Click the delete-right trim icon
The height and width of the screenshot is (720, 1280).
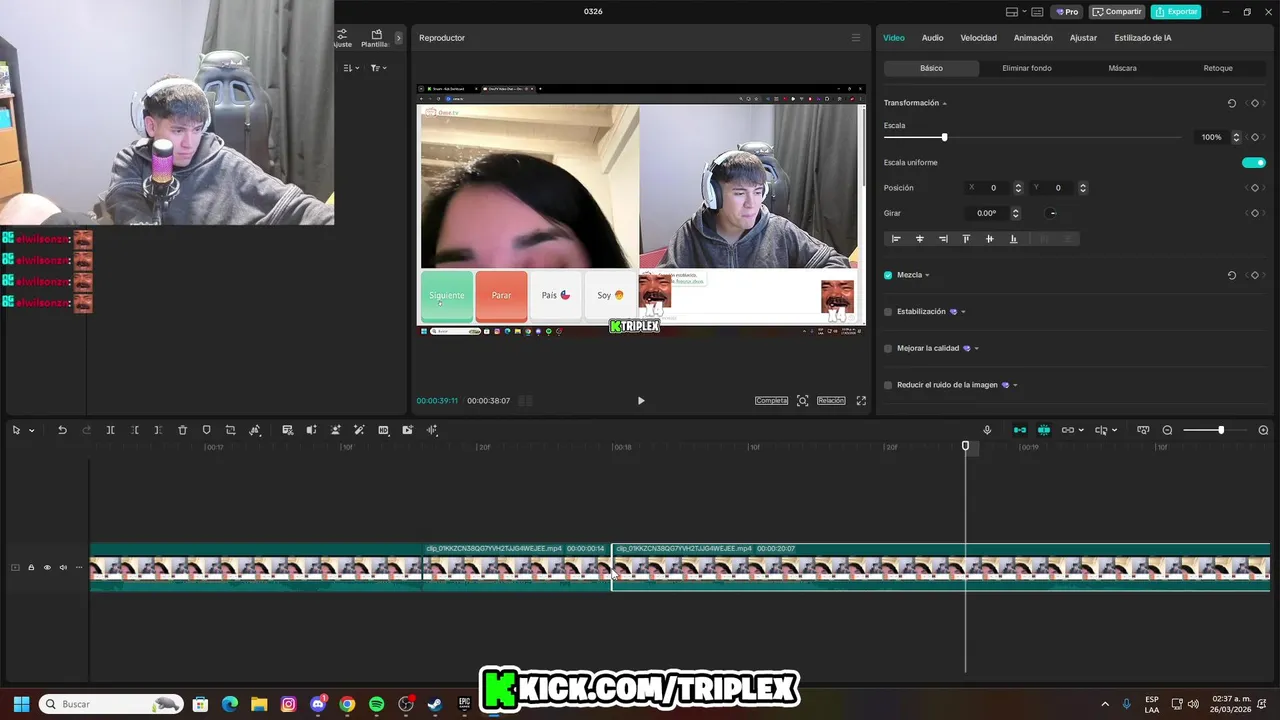pyautogui.click(x=158, y=430)
